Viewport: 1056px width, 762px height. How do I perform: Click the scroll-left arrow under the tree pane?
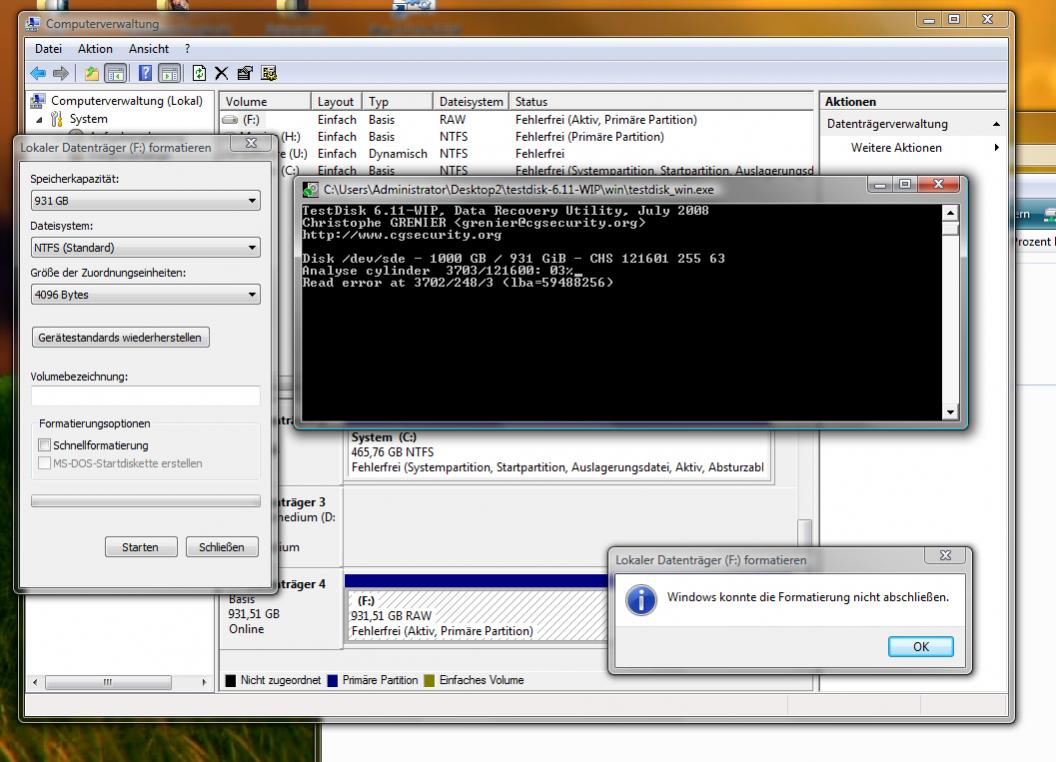point(35,682)
